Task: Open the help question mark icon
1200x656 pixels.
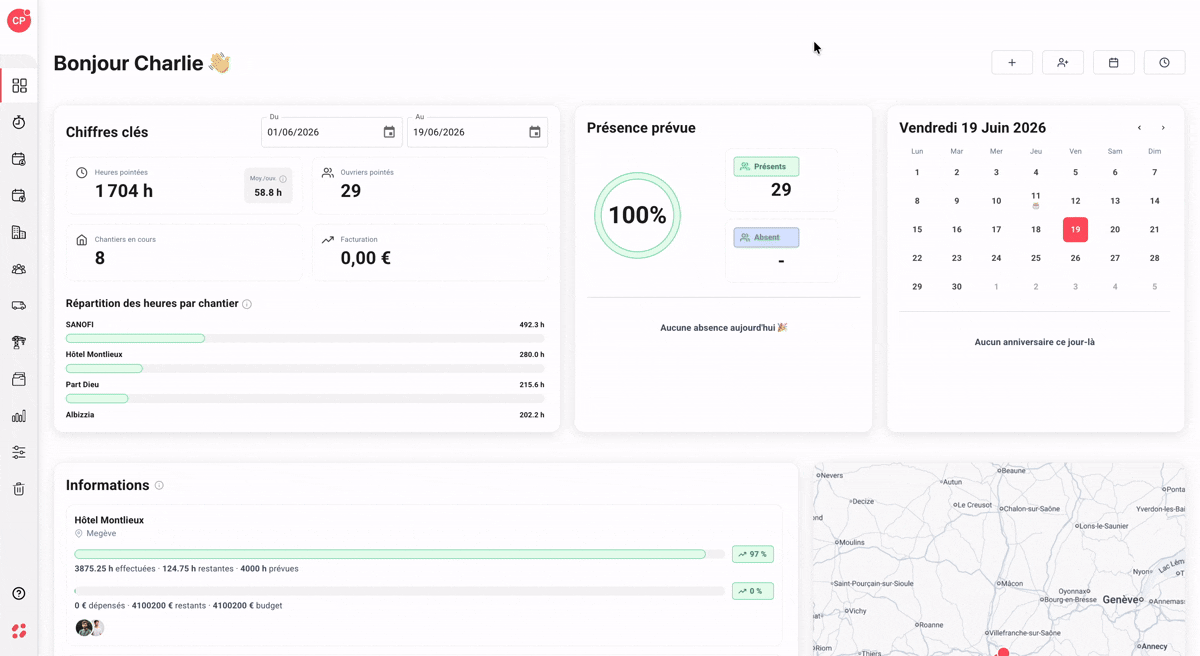Action: click(x=19, y=594)
